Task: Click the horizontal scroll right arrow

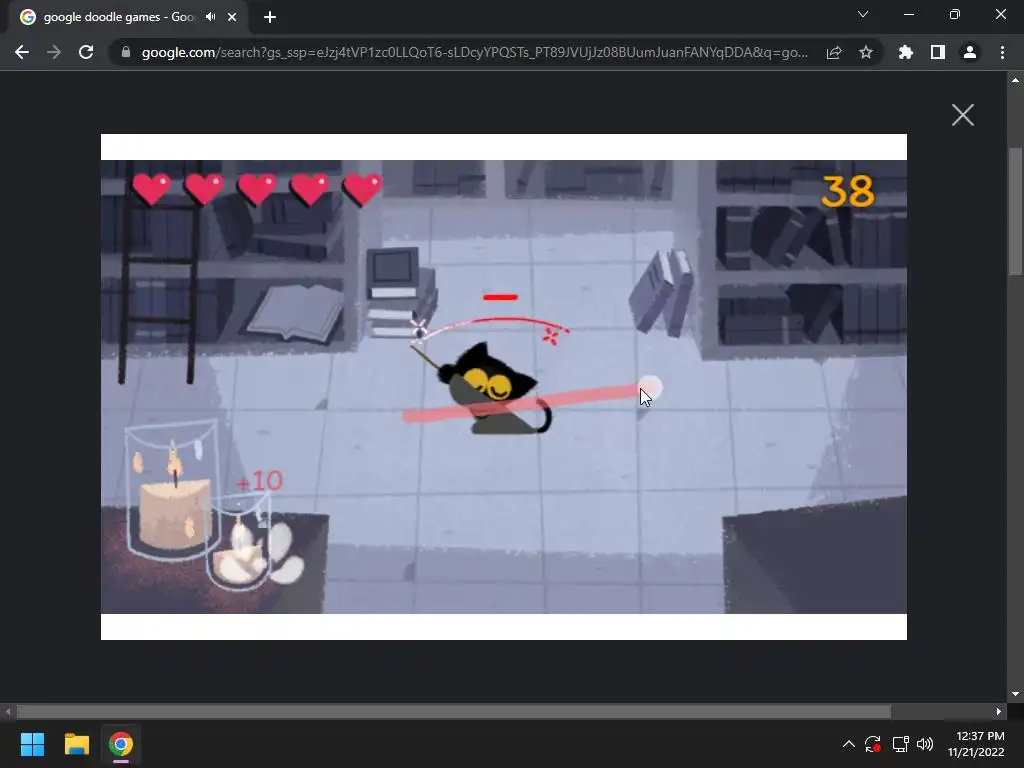Action: 999,712
